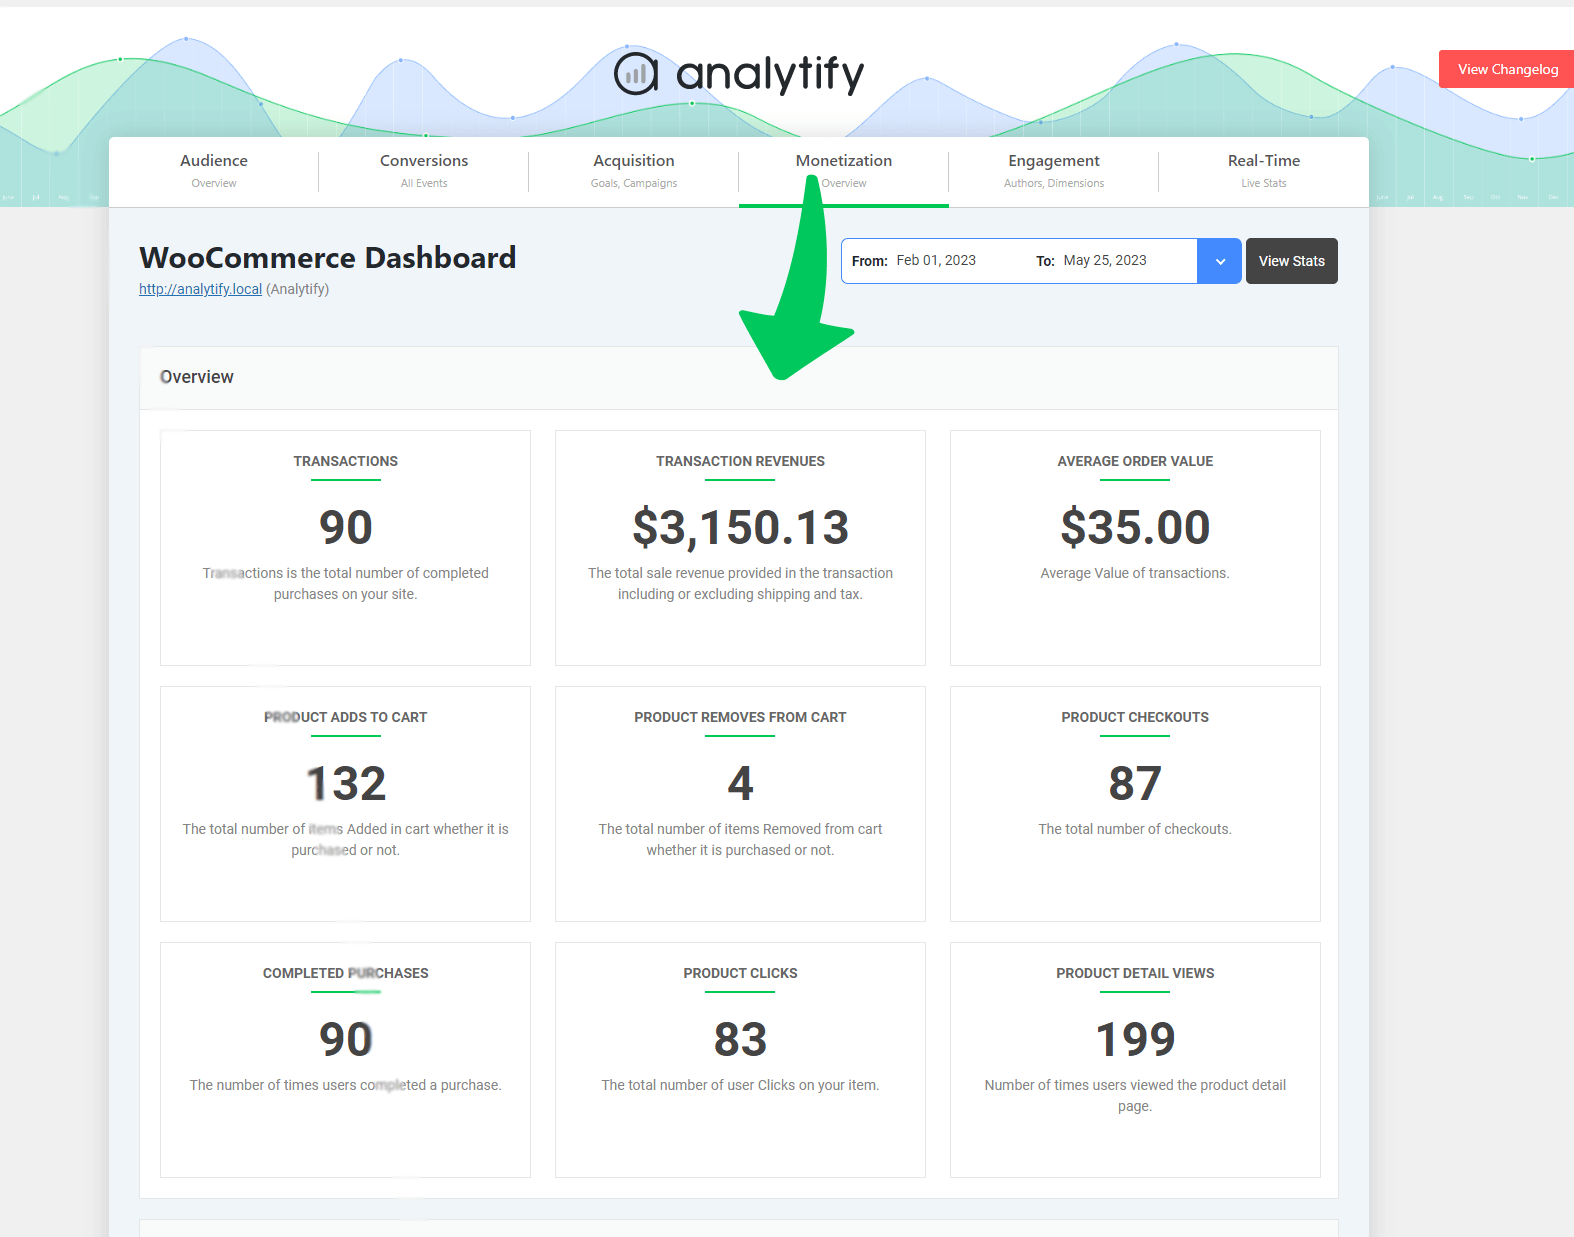Image resolution: width=1574 pixels, height=1237 pixels.
Task: Click the TRANSACTIONS card title
Action: click(x=346, y=461)
